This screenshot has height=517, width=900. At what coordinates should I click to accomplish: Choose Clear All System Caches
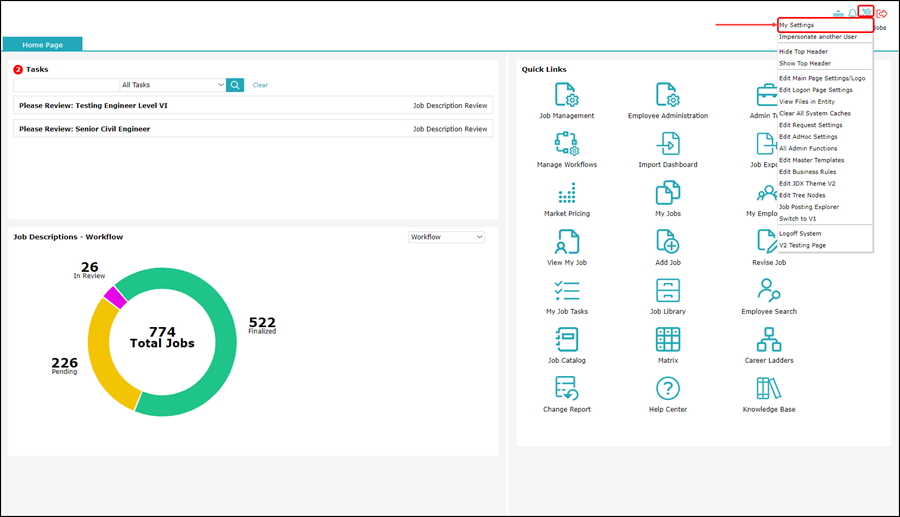coord(814,113)
